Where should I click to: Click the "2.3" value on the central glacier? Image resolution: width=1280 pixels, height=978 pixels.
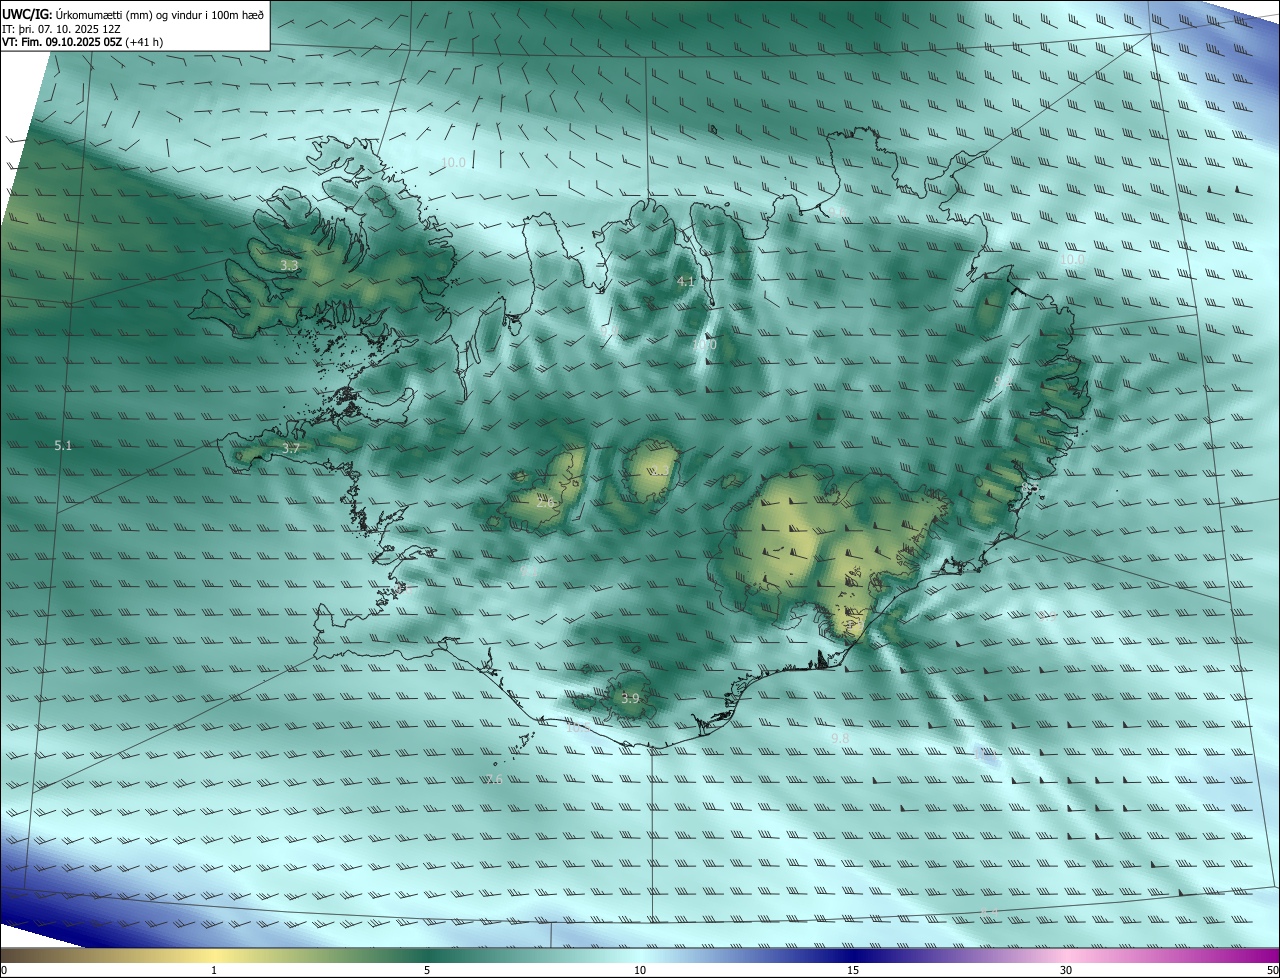coord(660,471)
